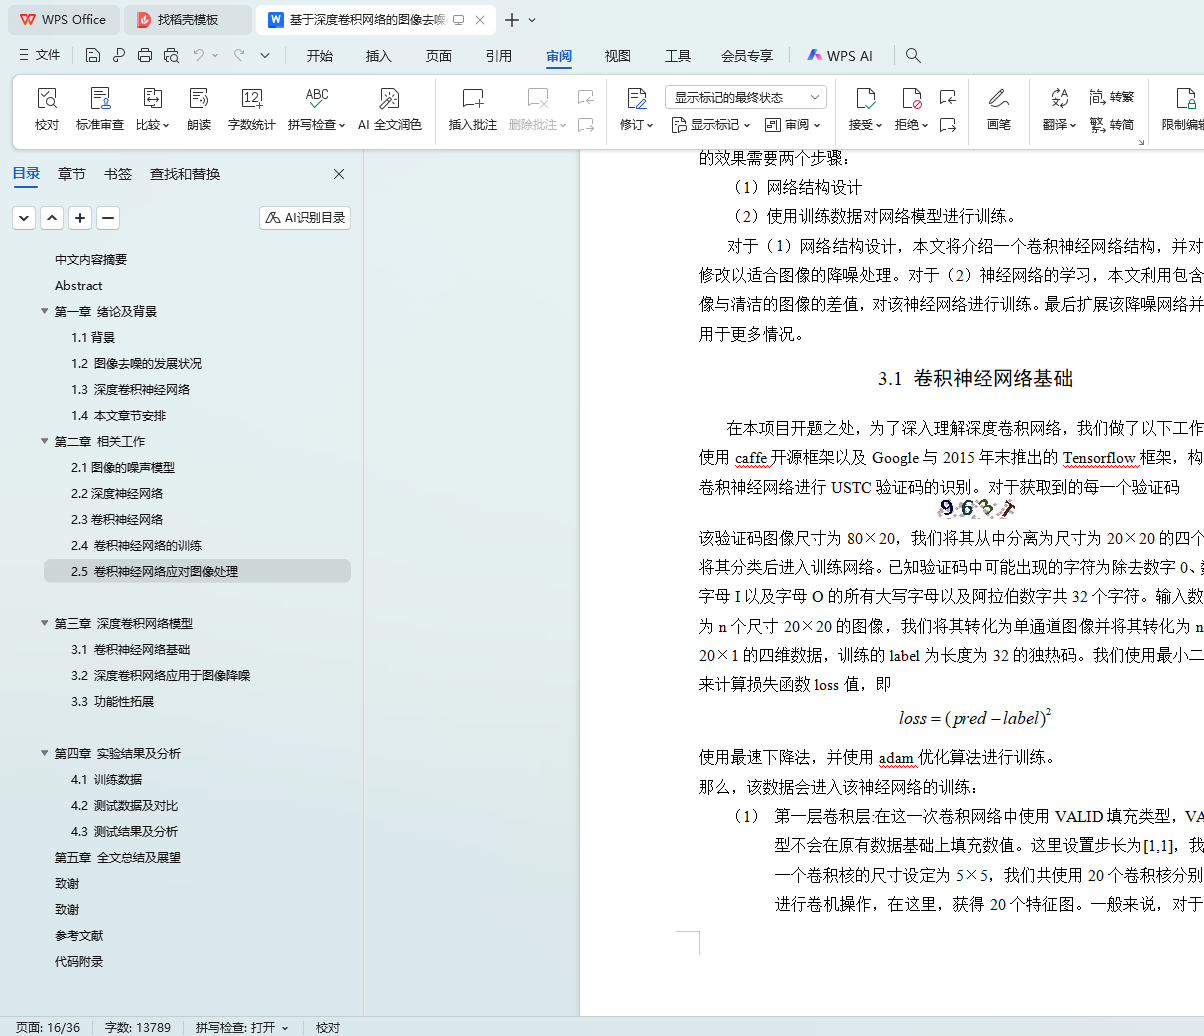This screenshot has height=1036, width=1204.
Task: Click the plus icon to add outline heading
Action: coord(80,218)
